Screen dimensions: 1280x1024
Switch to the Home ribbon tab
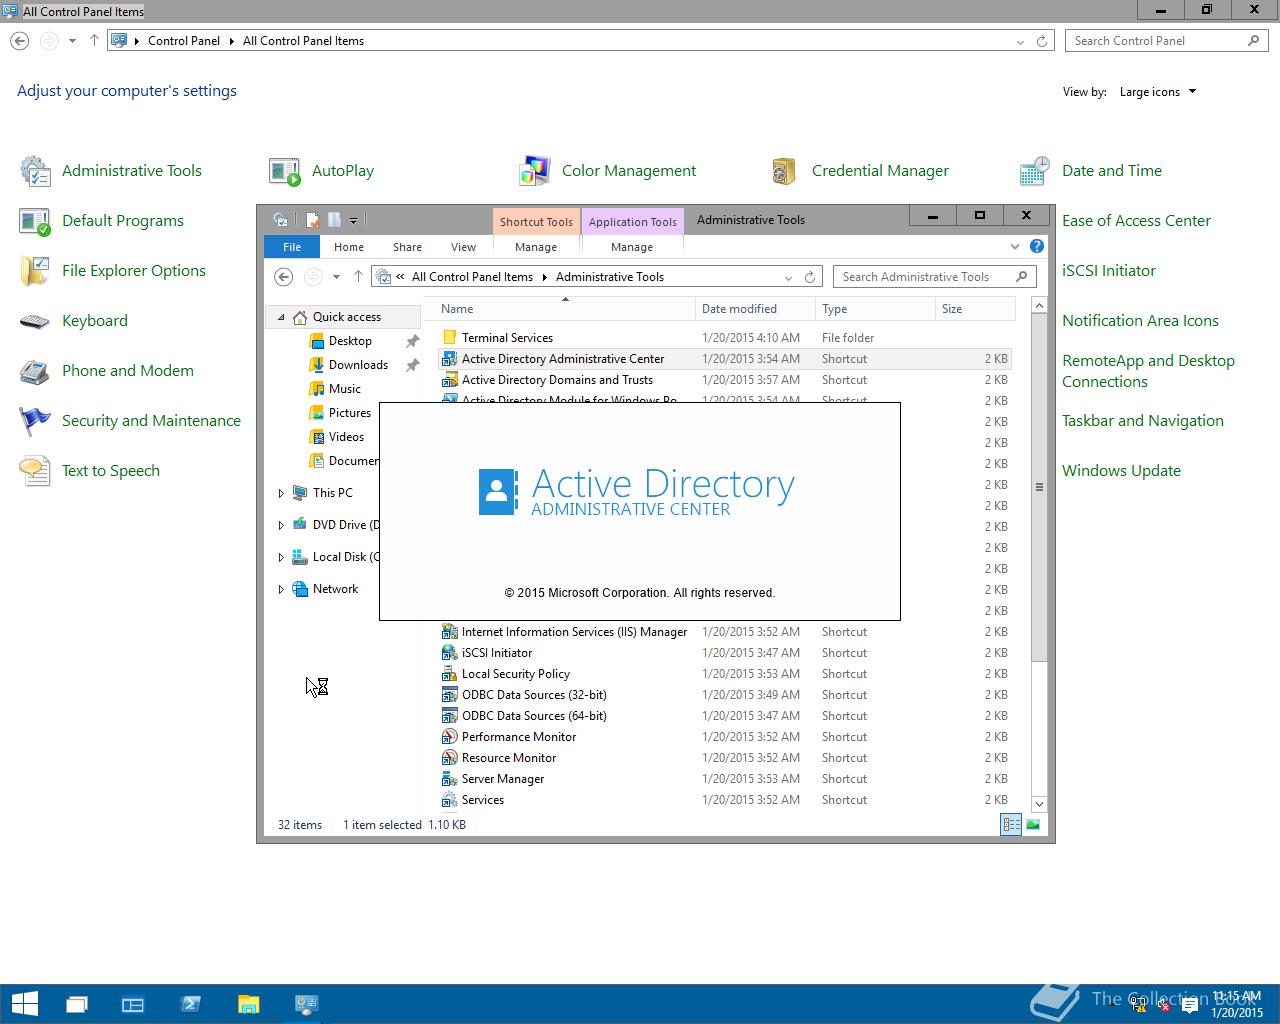349,247
